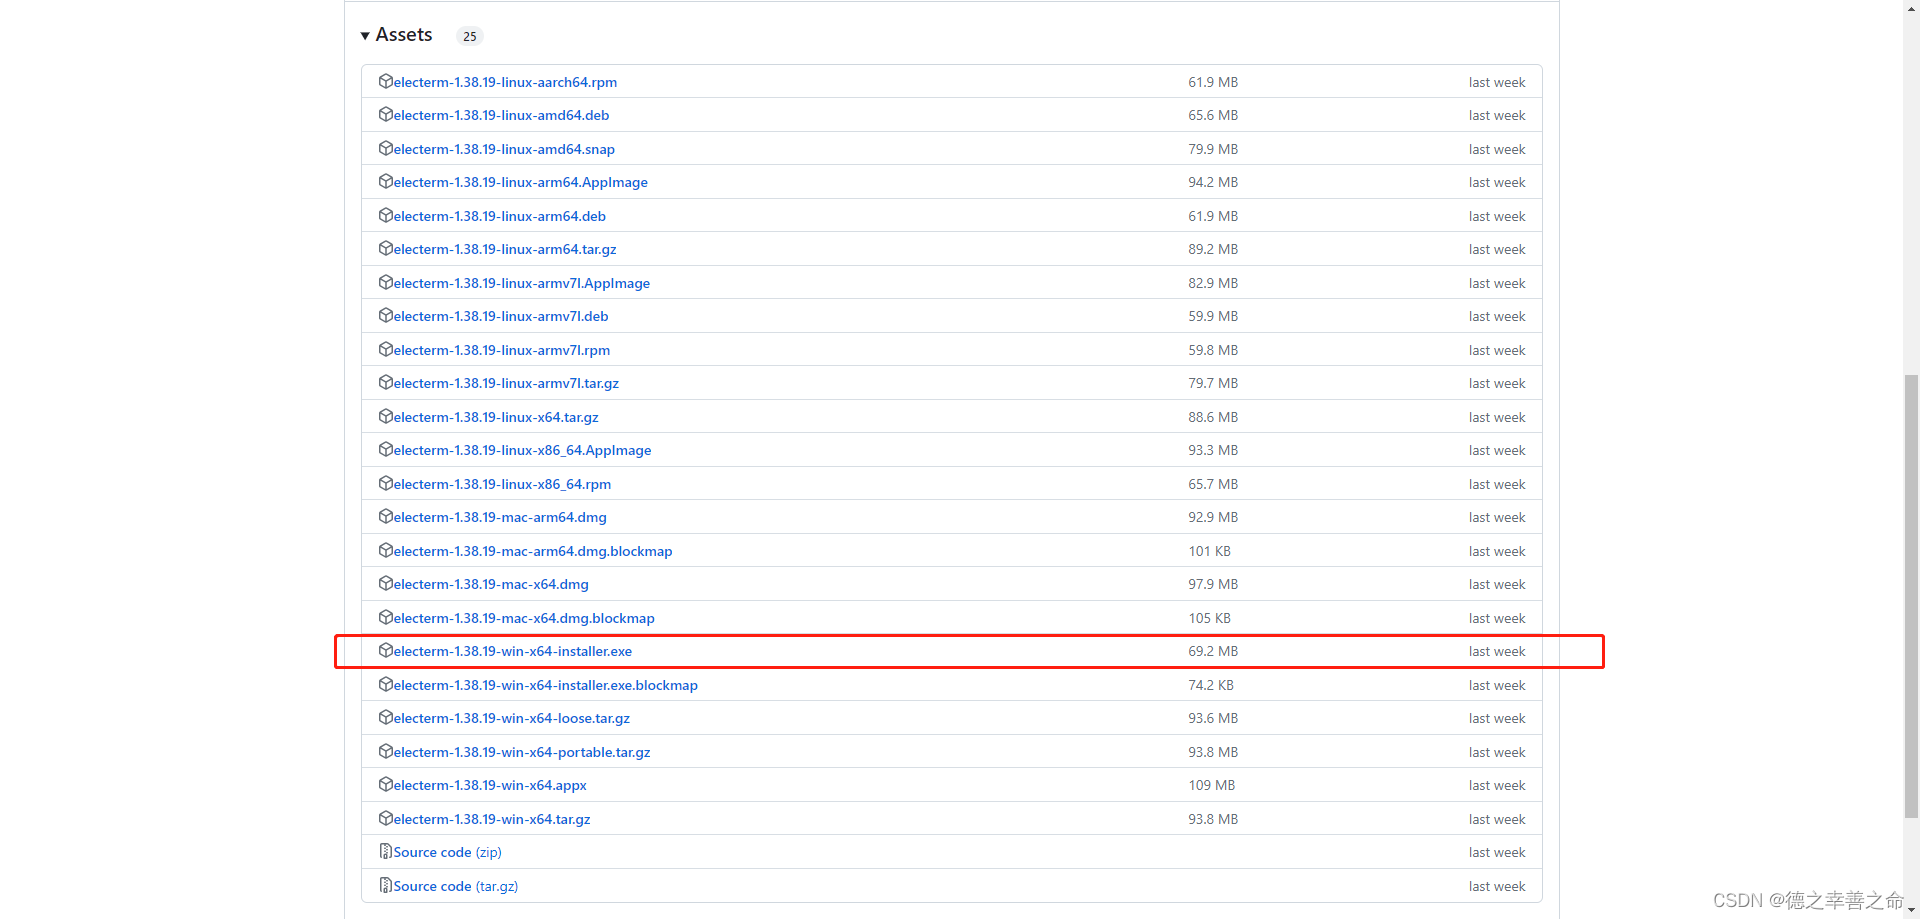This screenshot has width=1920, height=919.
Task: Download electerm-1.38.19-linux-amd64.deb
Action: [501, 115]
